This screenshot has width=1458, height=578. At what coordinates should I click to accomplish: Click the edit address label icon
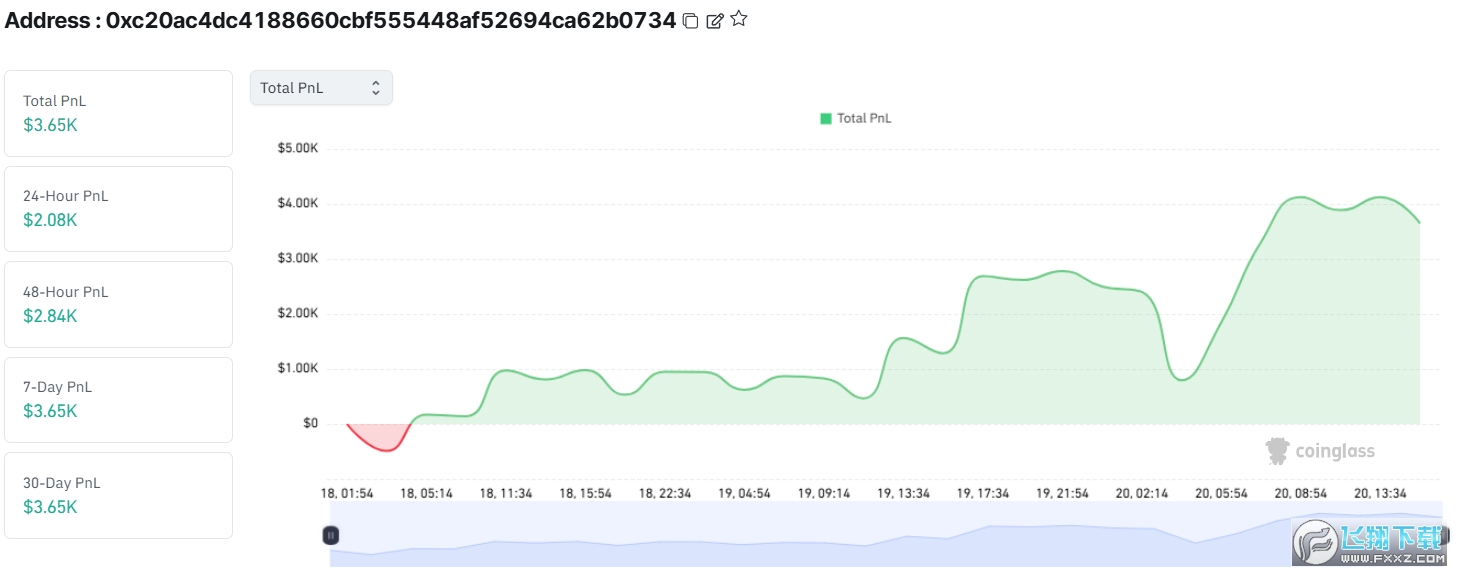click(714, 21)
